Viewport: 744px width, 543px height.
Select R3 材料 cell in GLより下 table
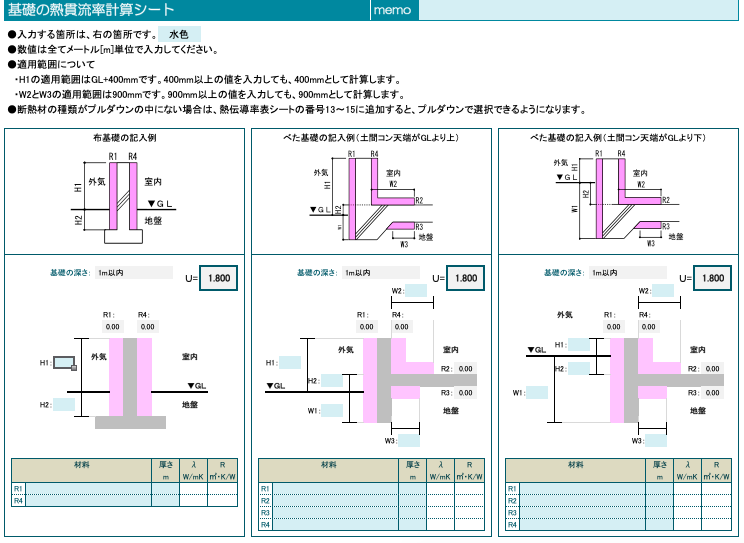pos(582,513)
